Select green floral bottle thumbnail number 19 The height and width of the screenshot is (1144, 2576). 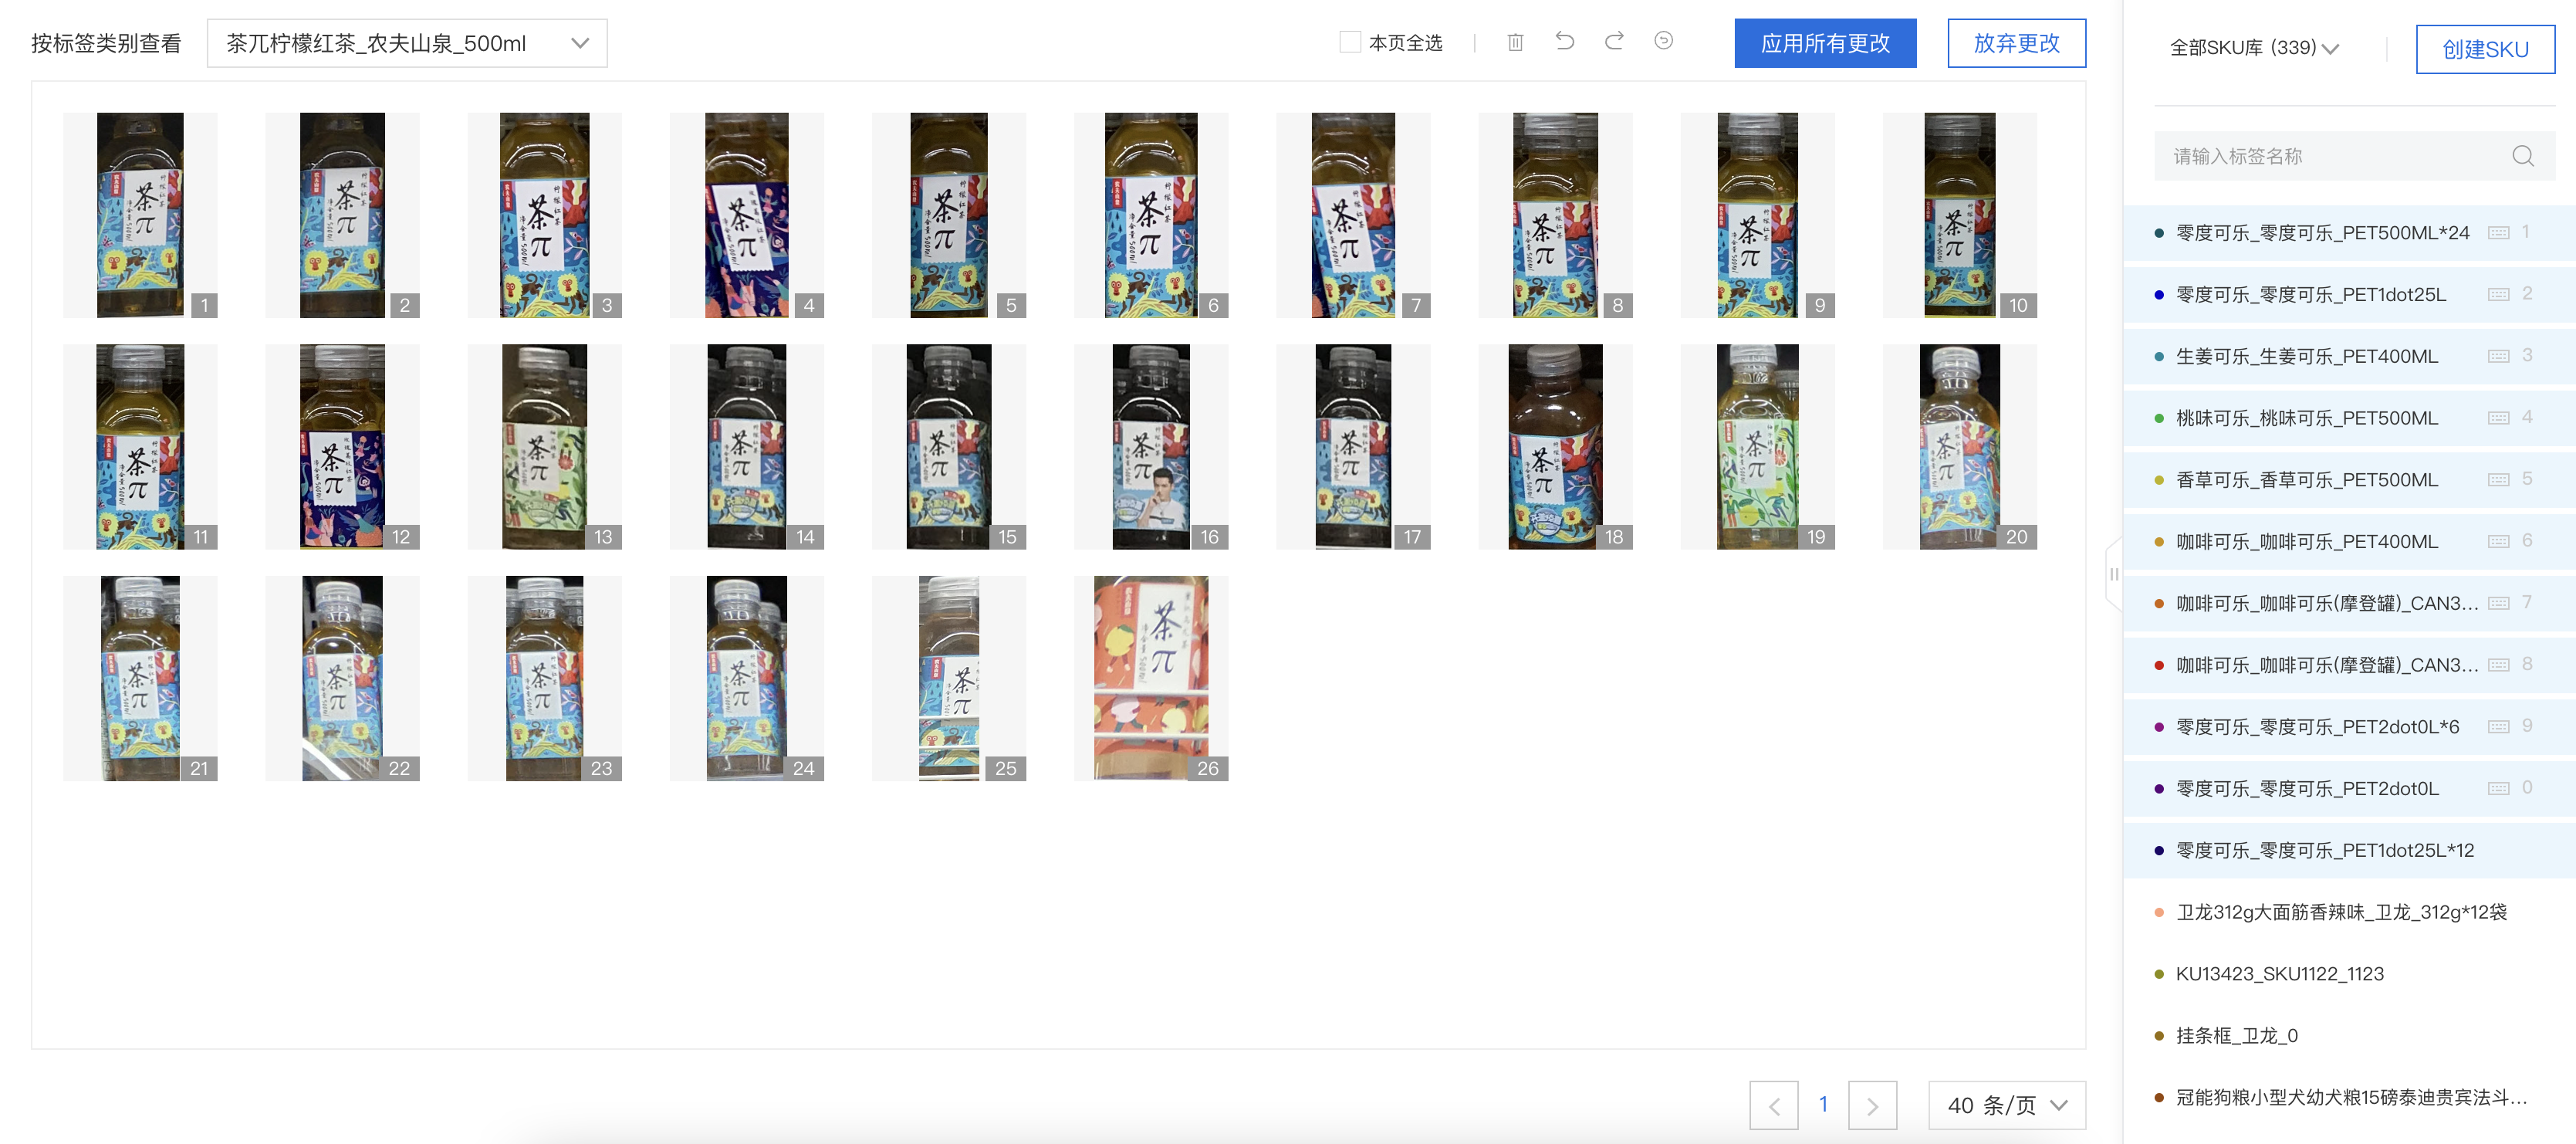pos(1757,447)
